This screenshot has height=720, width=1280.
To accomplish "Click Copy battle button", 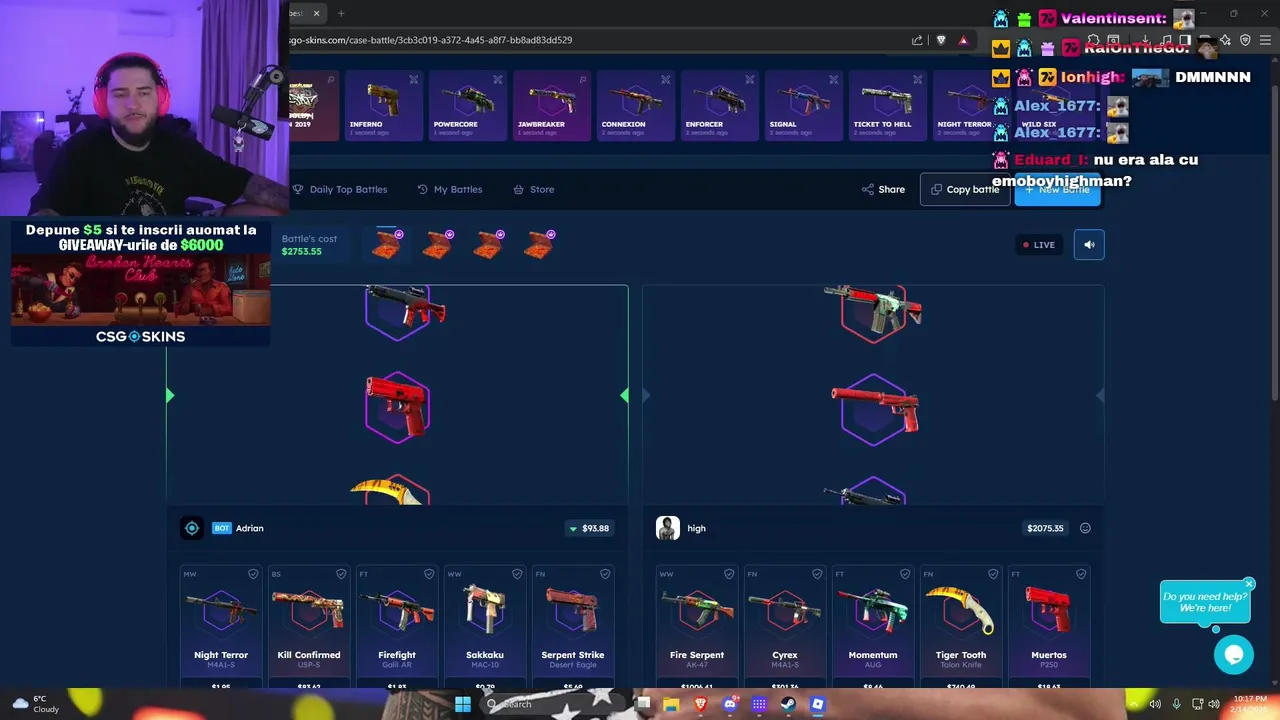I will 965,189.
